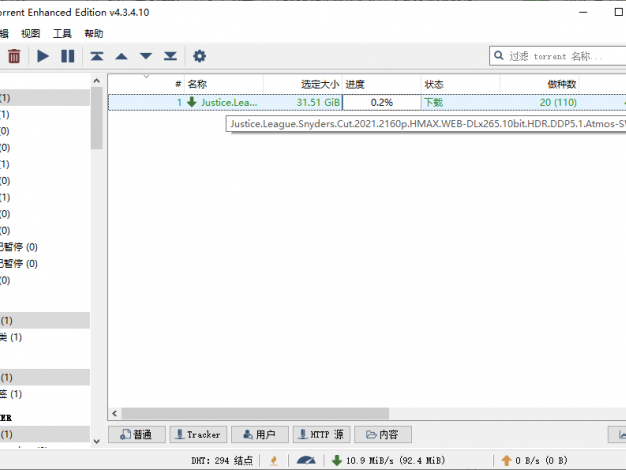Click the horizontal scrollbar thumb in torrent list
Screen dimensions: 626x470
[x=255, y=413]
